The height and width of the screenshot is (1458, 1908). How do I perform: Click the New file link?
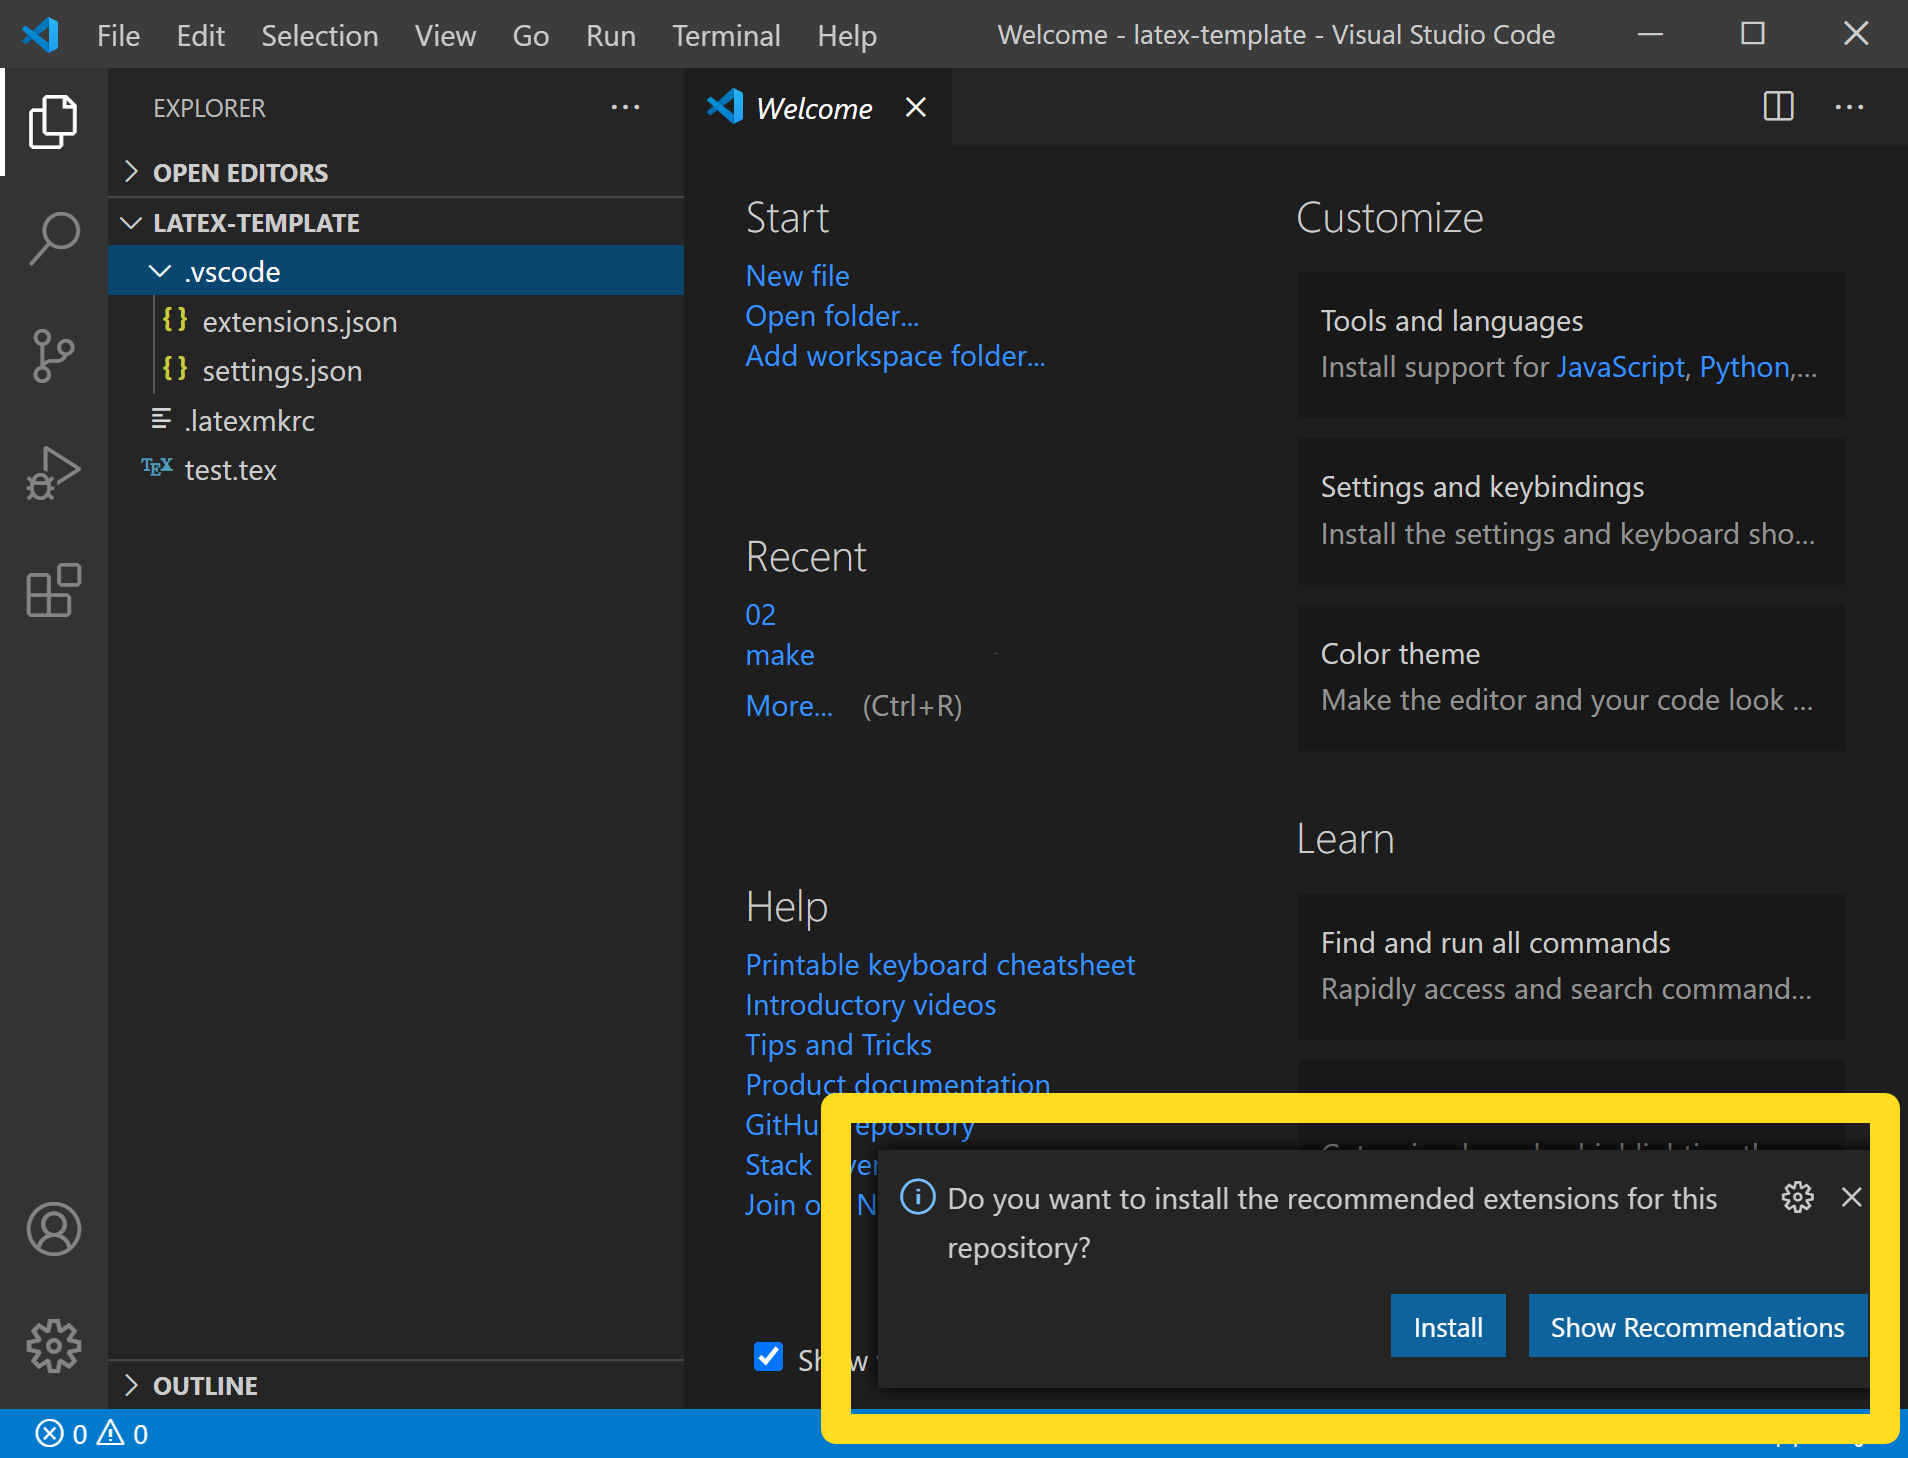click(797, 275)
